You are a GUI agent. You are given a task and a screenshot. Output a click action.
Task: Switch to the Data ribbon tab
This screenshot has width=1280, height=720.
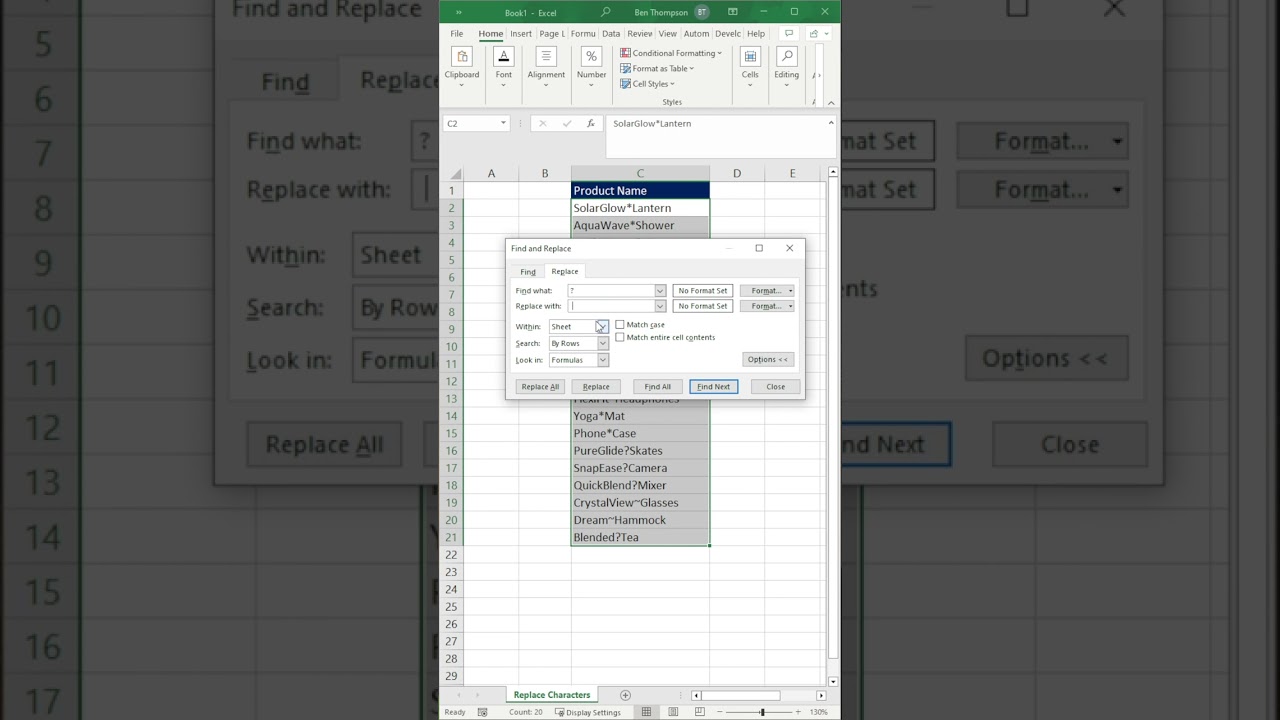[x=611, y=34]
